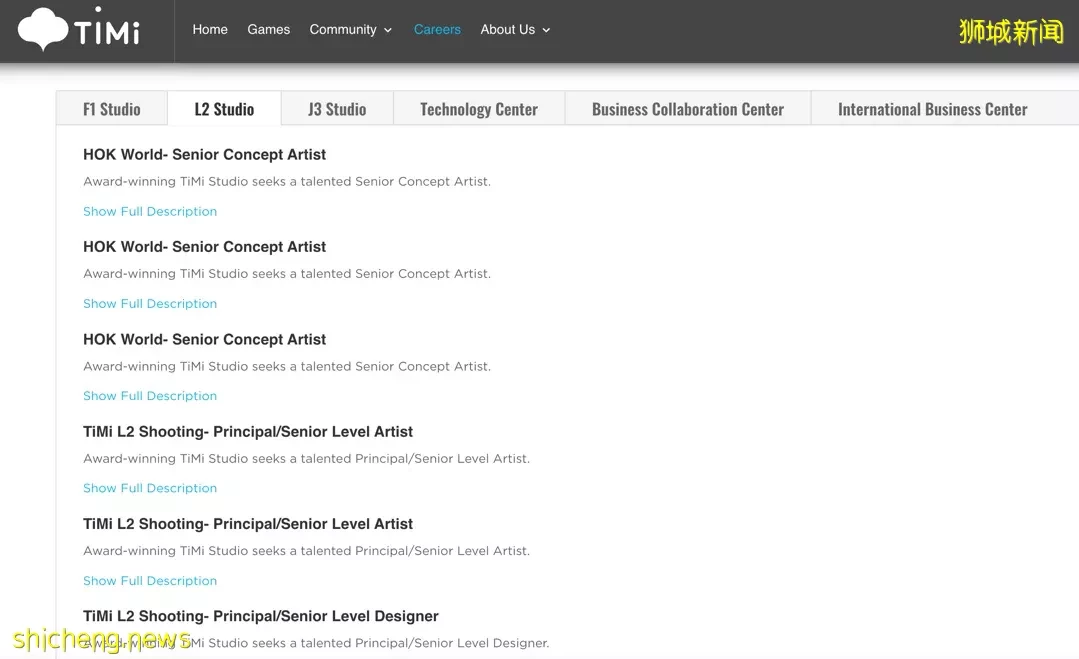The image size is (1079, 659).
Task: Click third HOK World- Senior Concept Artist title
Action: click(204, 340)
